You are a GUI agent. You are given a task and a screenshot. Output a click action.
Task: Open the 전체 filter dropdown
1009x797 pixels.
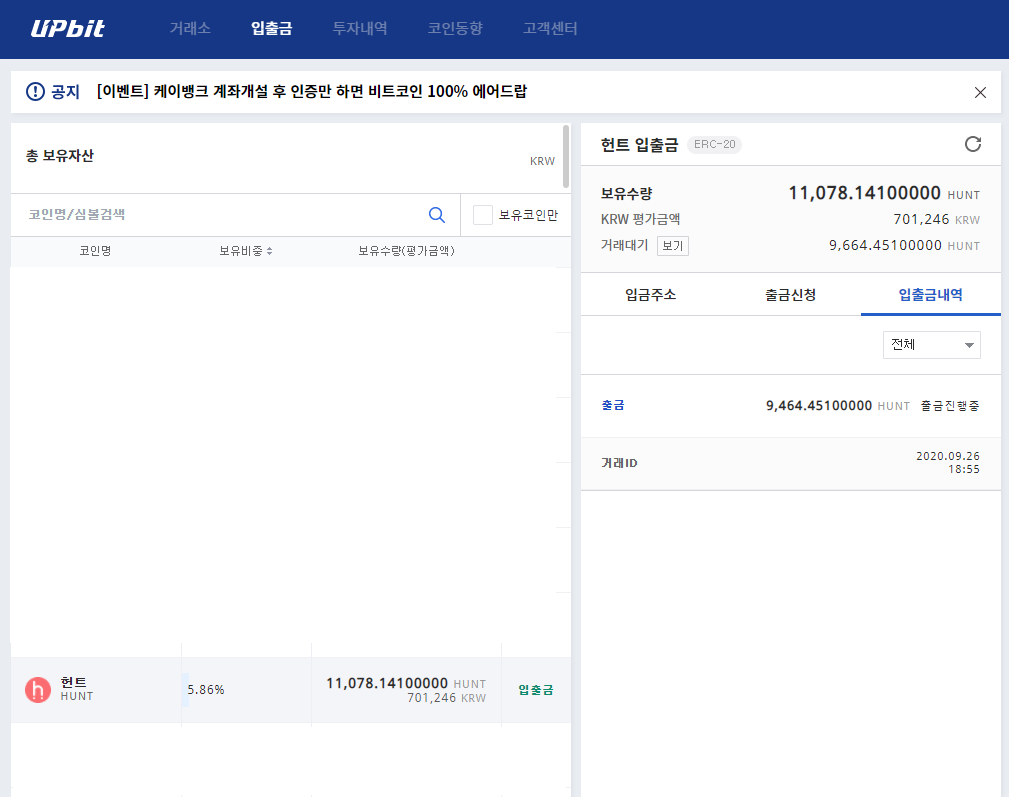(931, 345)
